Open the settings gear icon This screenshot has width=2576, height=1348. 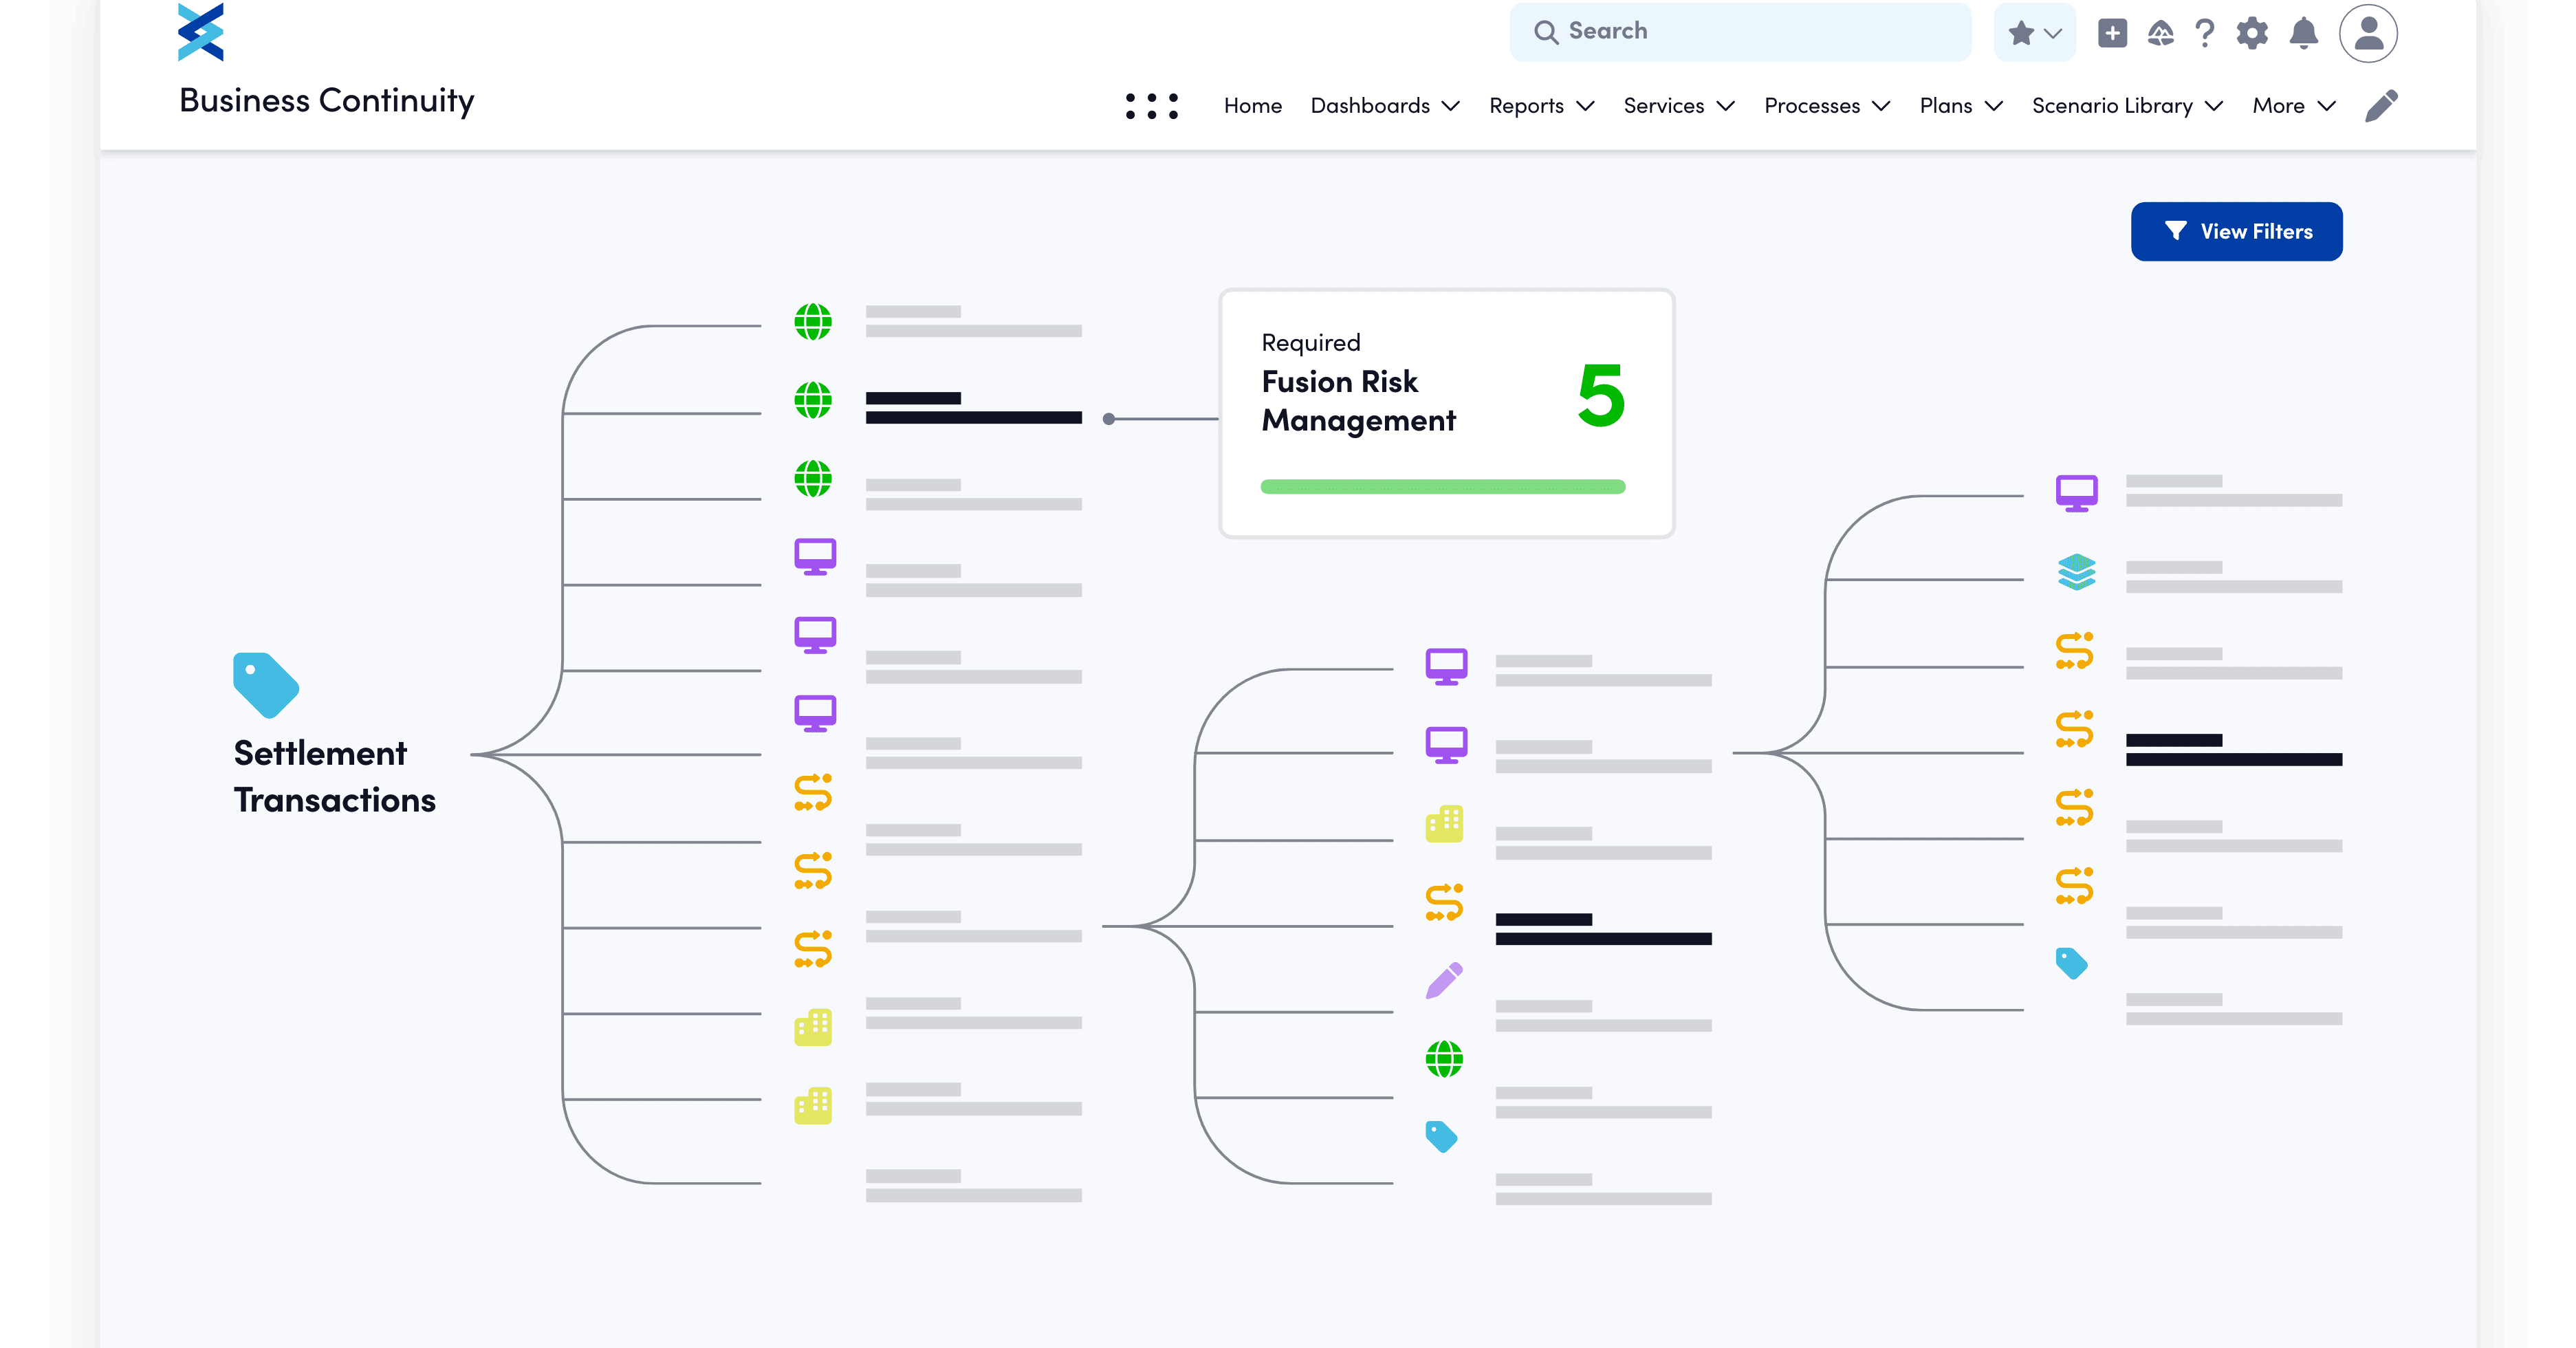2252,33
